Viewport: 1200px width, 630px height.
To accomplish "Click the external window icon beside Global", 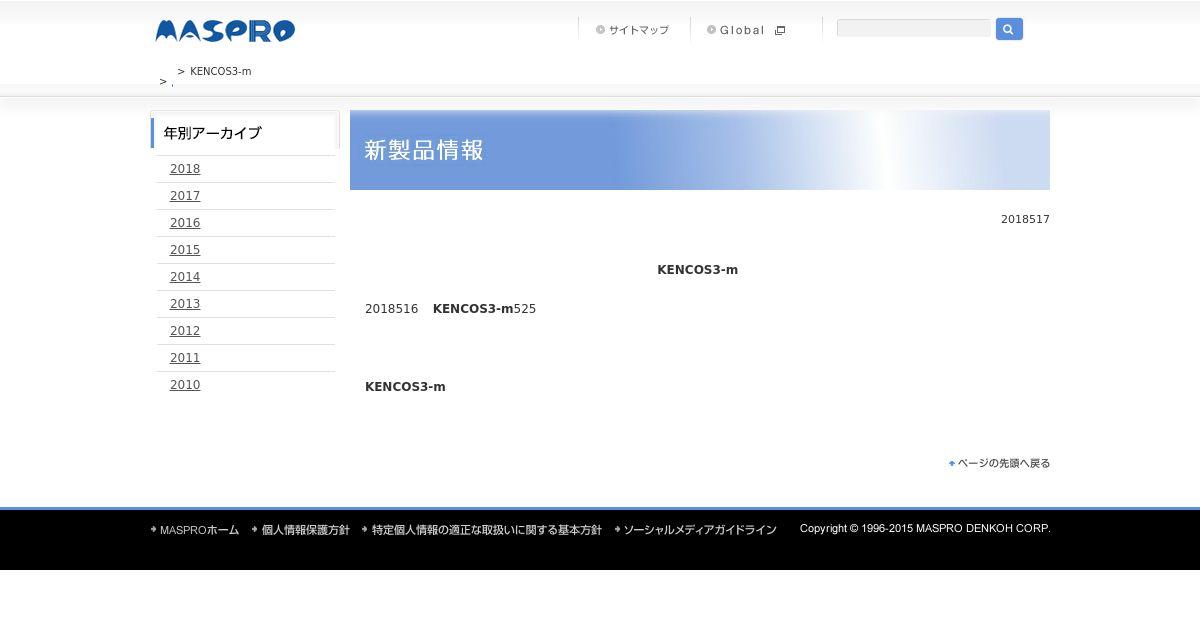I will (780, 30).
